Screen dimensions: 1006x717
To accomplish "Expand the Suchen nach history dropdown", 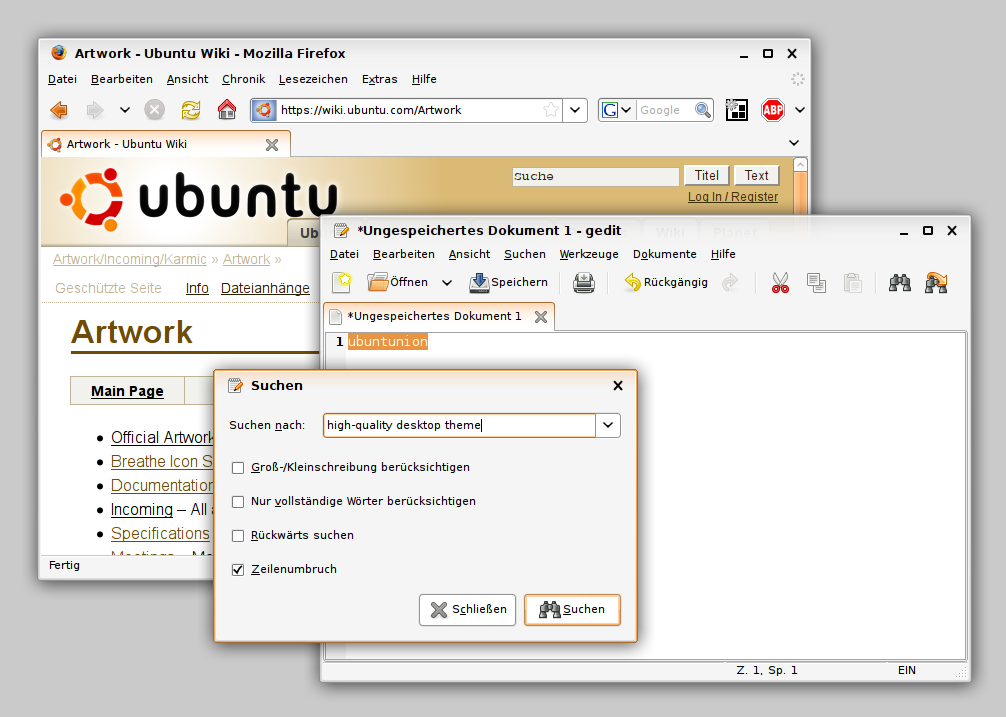I will pyautogui.click(x=608, y=425).
